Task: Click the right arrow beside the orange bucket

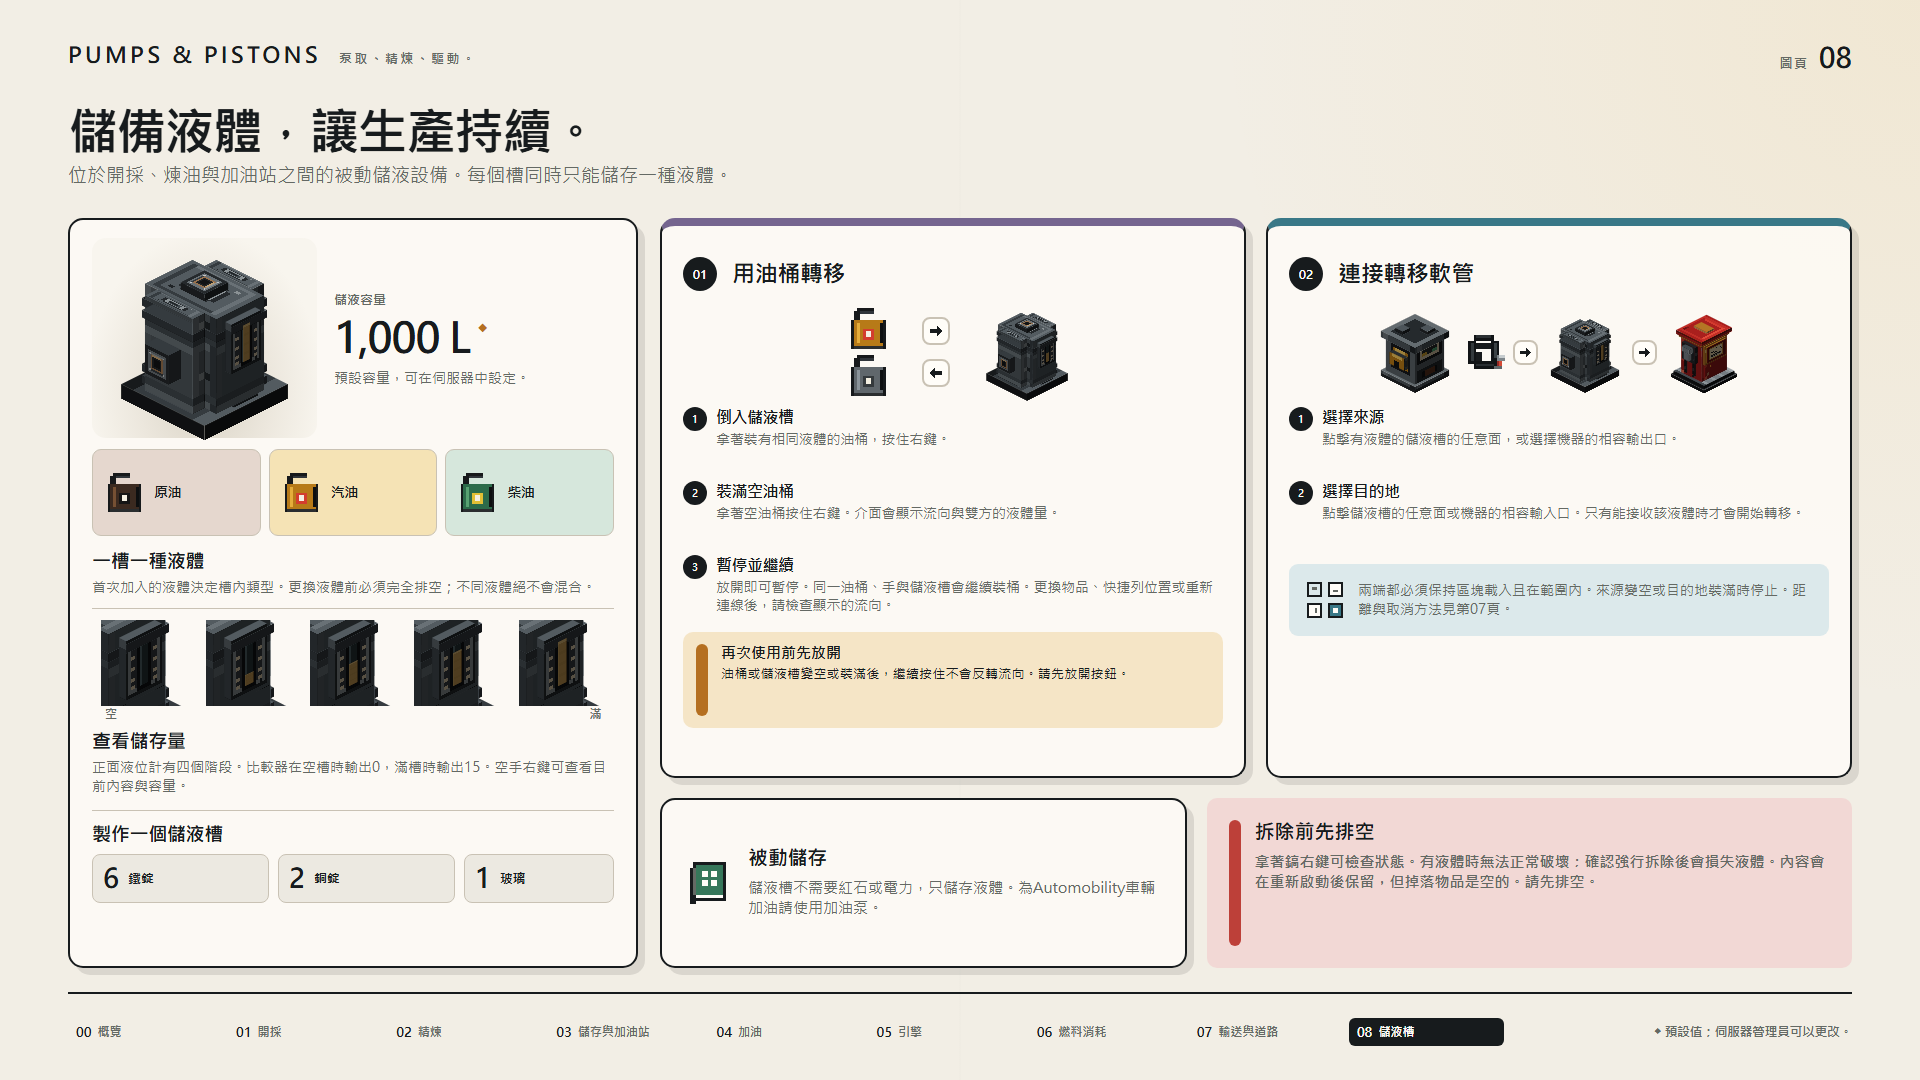Action: point(936,331)
